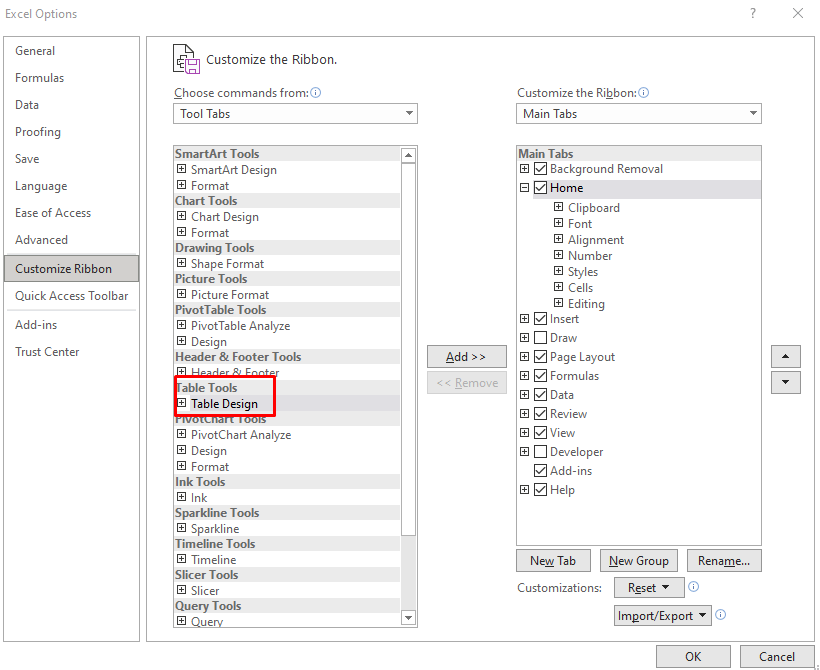Click the Cancel button
Viewport: 820px width, 670px height.
777,656
